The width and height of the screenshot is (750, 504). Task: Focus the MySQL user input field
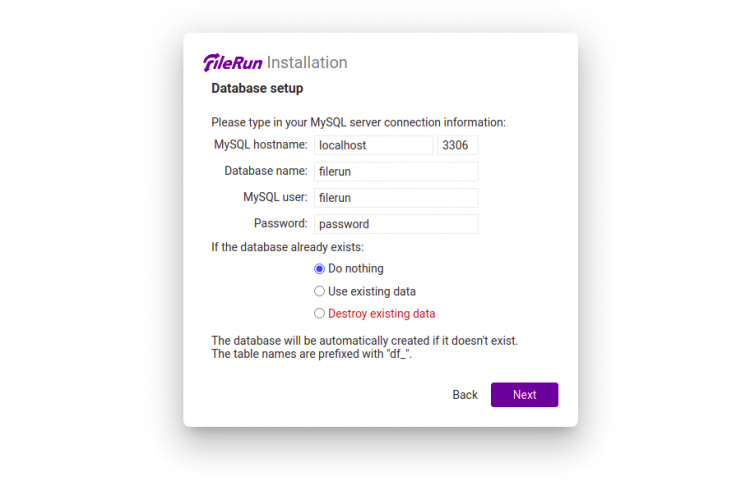pyautogui.click(x=396, y=198)
